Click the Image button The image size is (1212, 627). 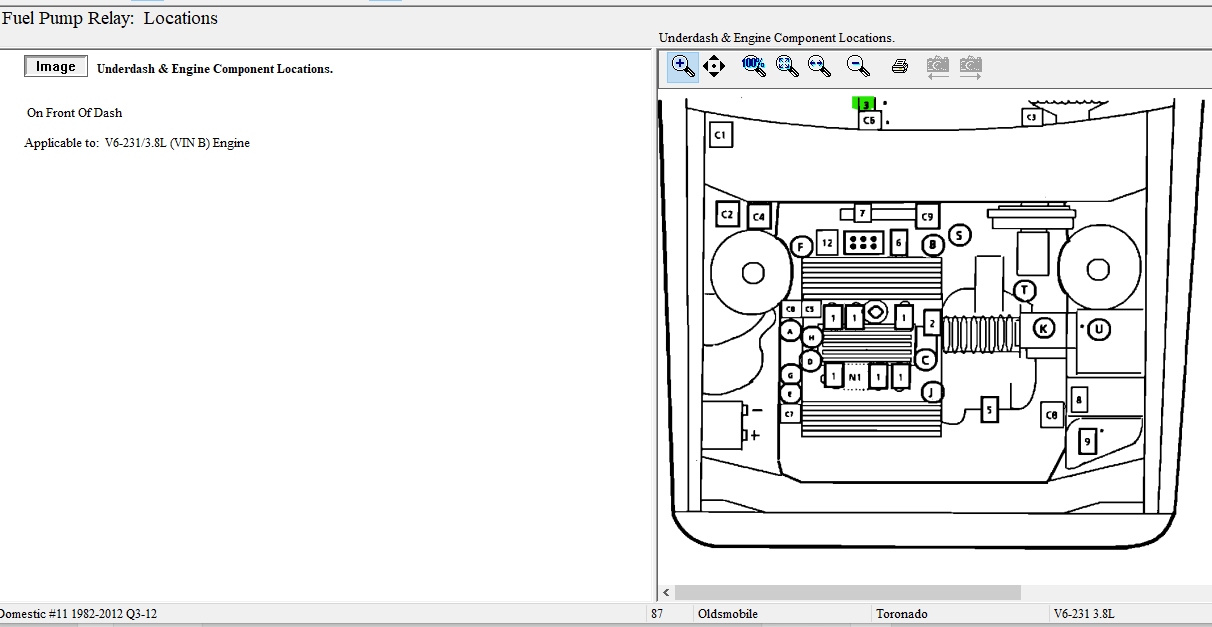click(56, 67)
